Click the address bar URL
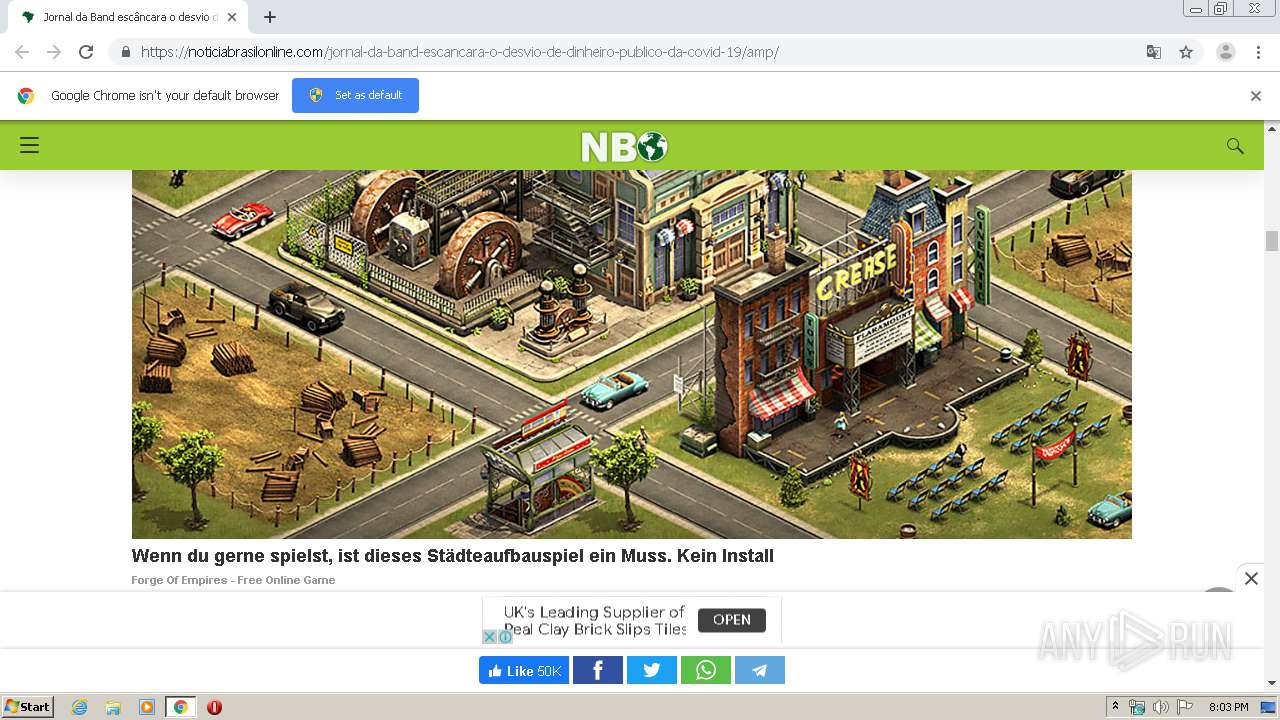The width and height of the screenshot is (1280, 720). [460, 52]
